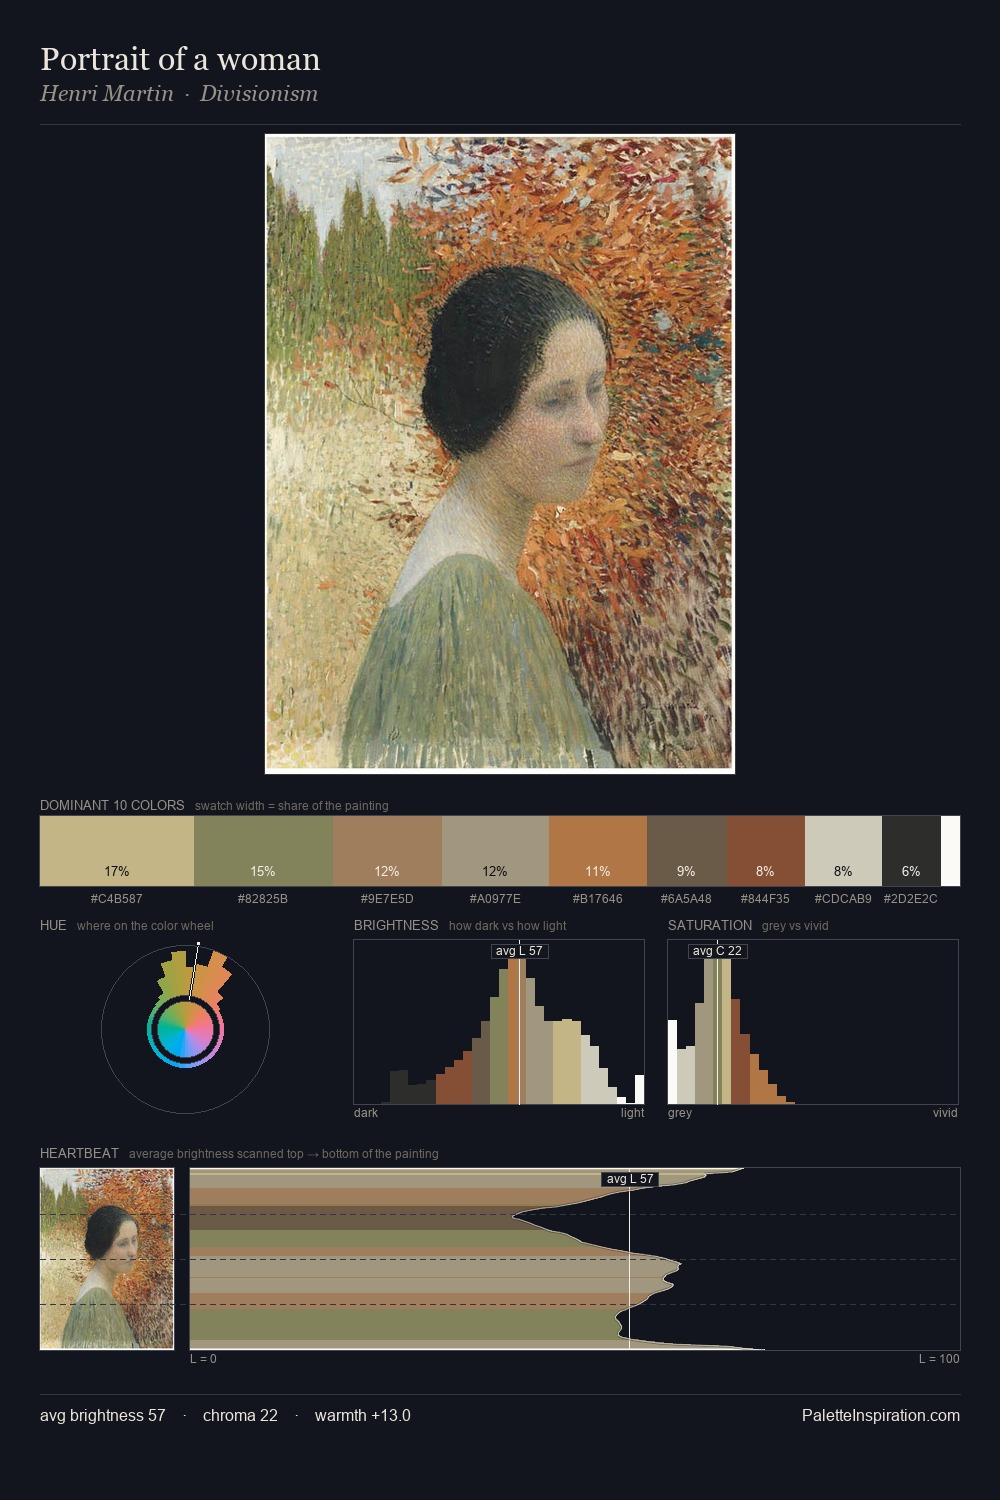Click the title 'Portrait of a woman'

pos(180,59)
